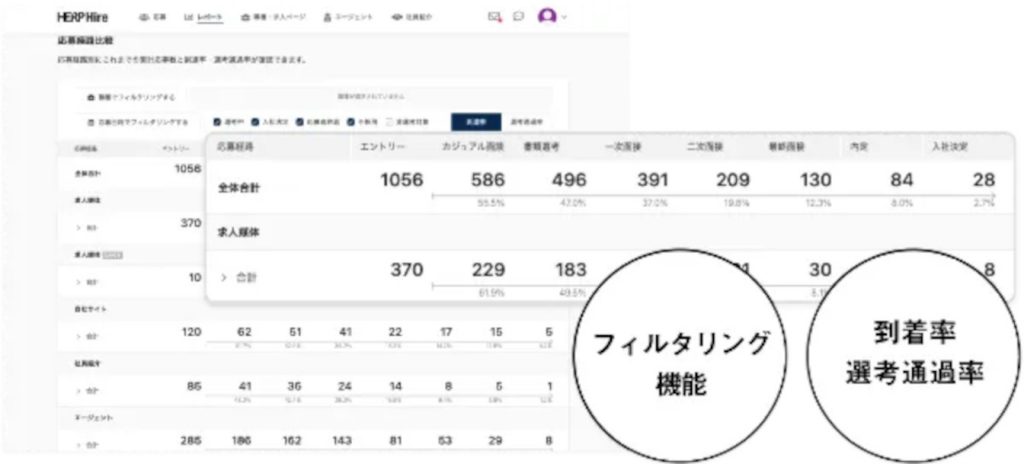Switch to the レポート tab
Viewport: 1024px width, 464px height.
[204, 18]
